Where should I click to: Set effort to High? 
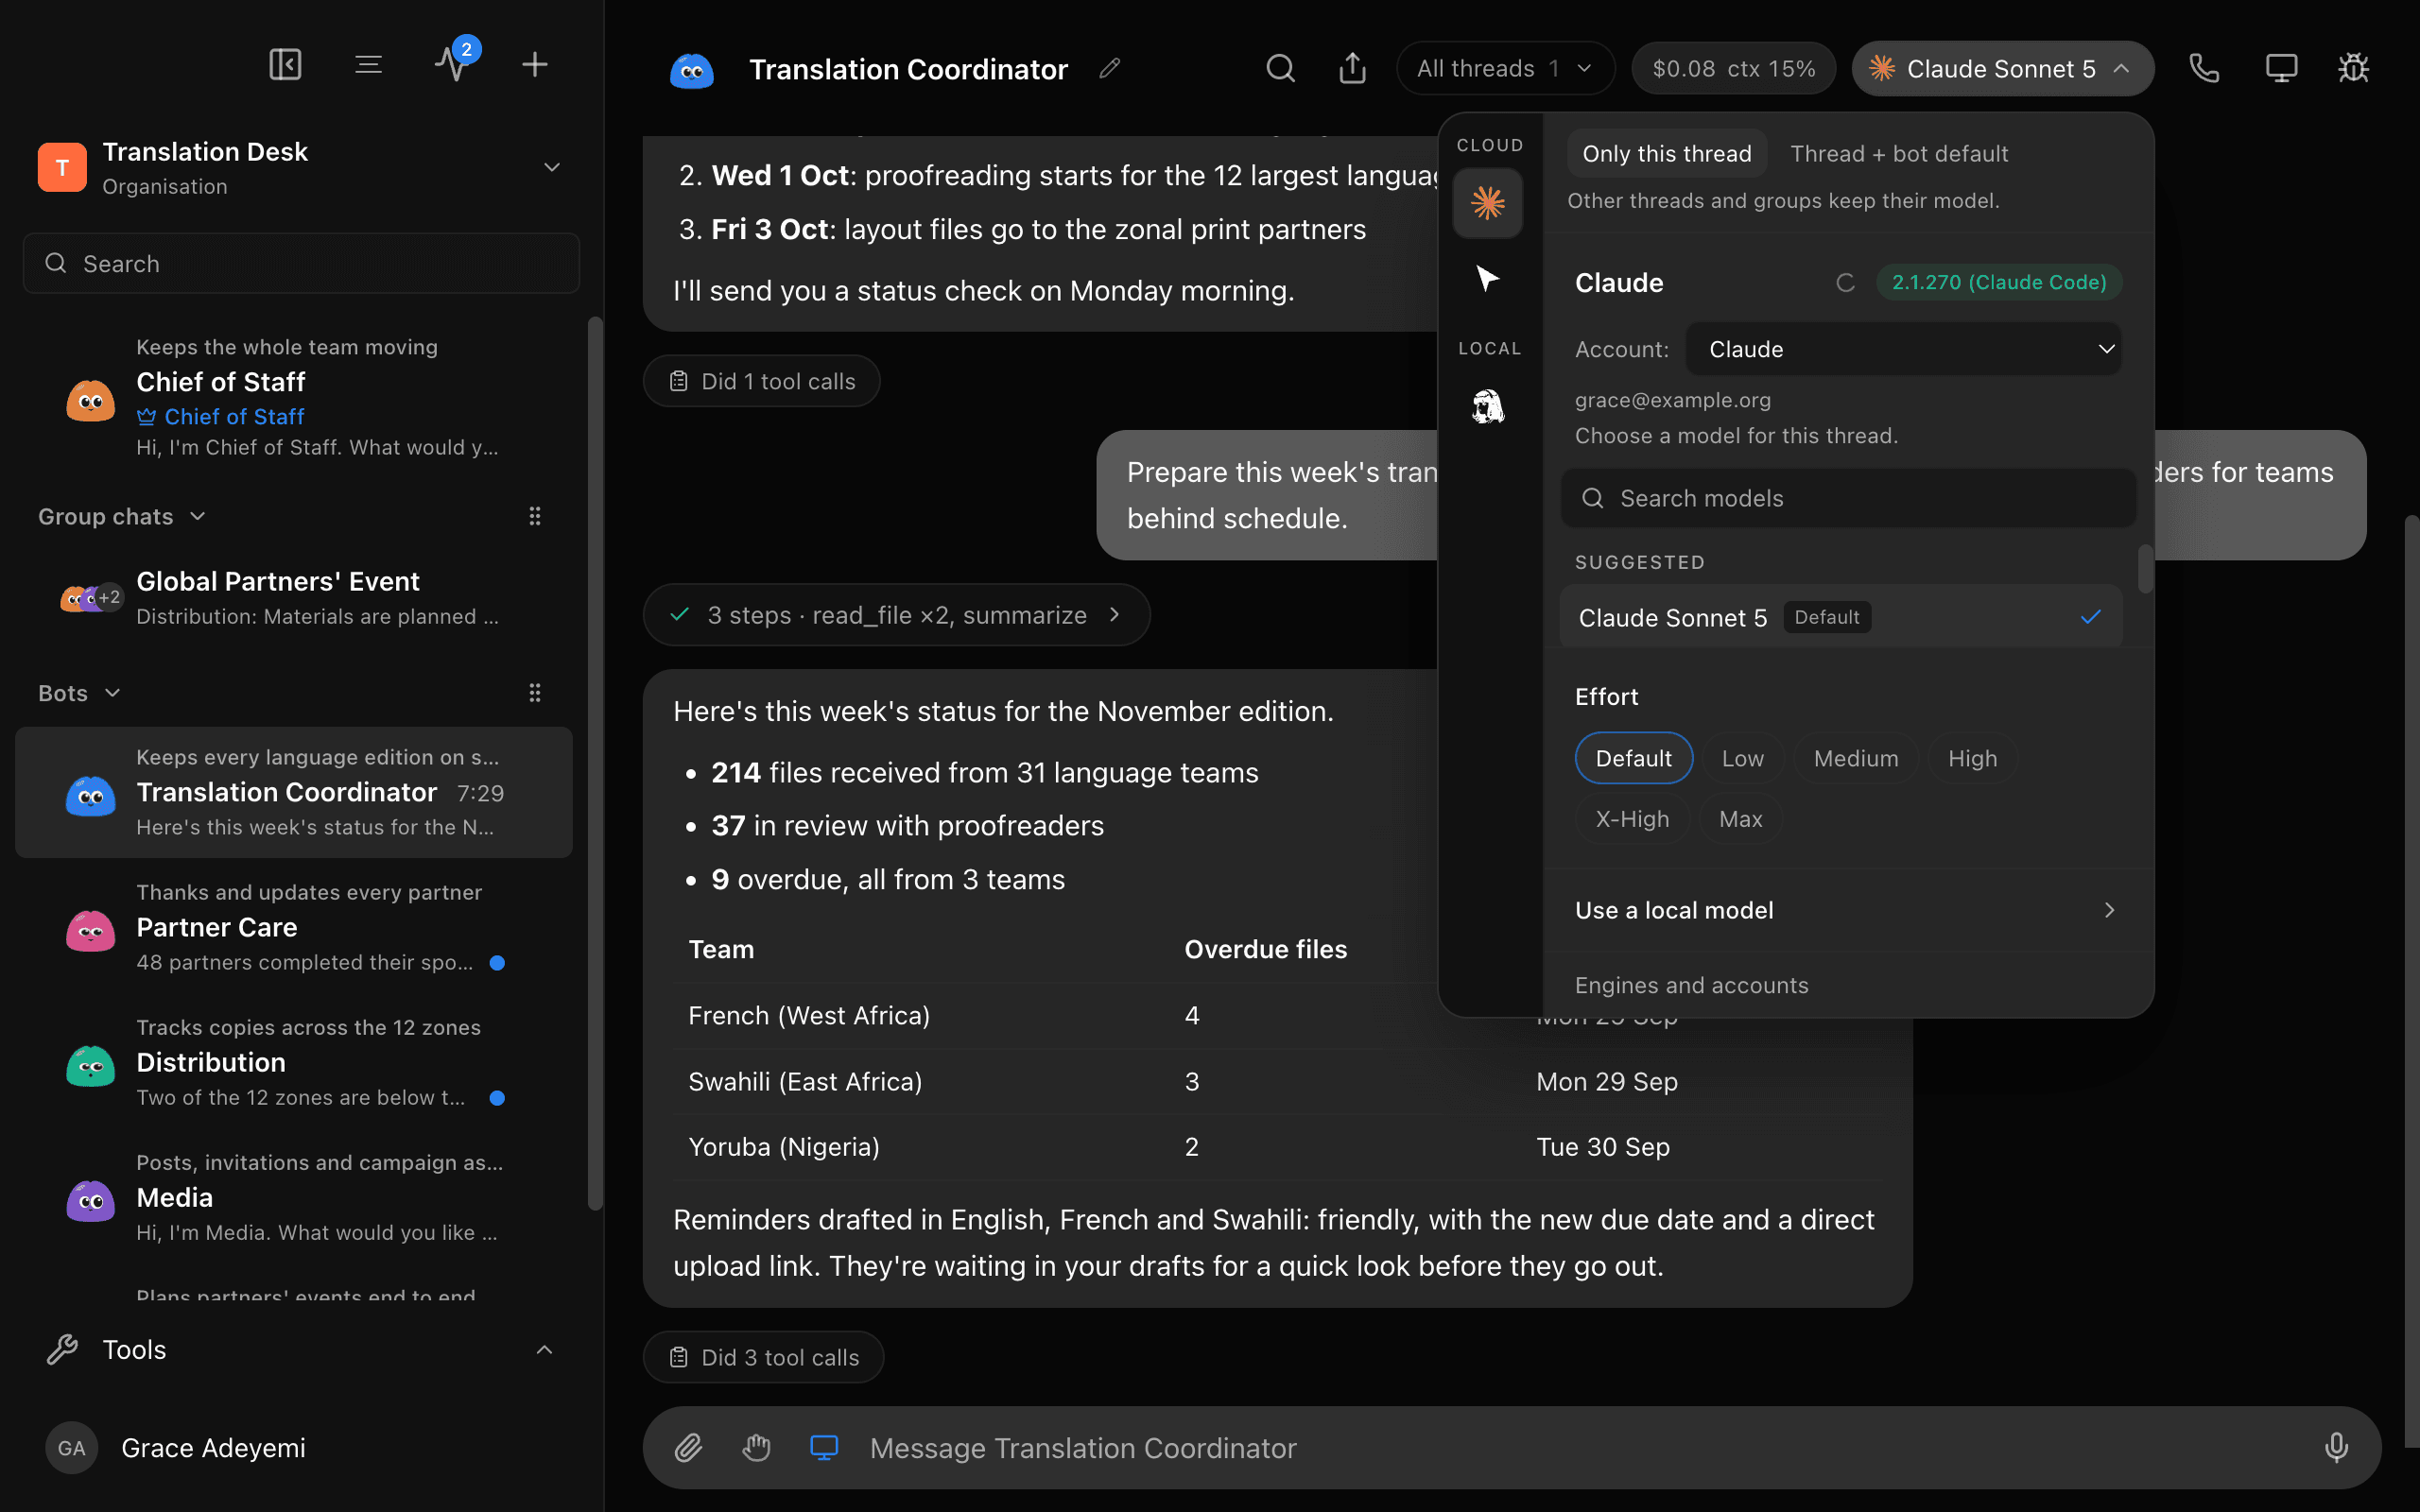click(x=1972, y=758)
